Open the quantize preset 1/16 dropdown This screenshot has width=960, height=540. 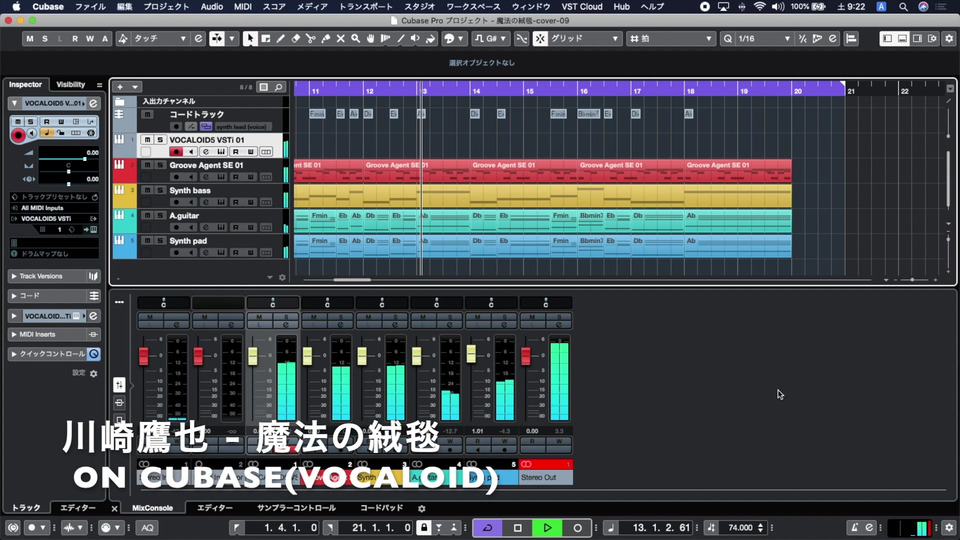point(763,39)
